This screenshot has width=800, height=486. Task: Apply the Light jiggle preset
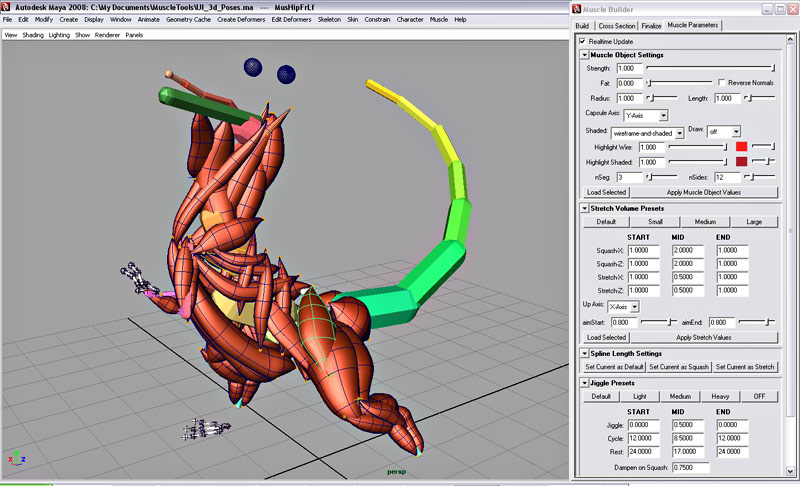(640, 396)
